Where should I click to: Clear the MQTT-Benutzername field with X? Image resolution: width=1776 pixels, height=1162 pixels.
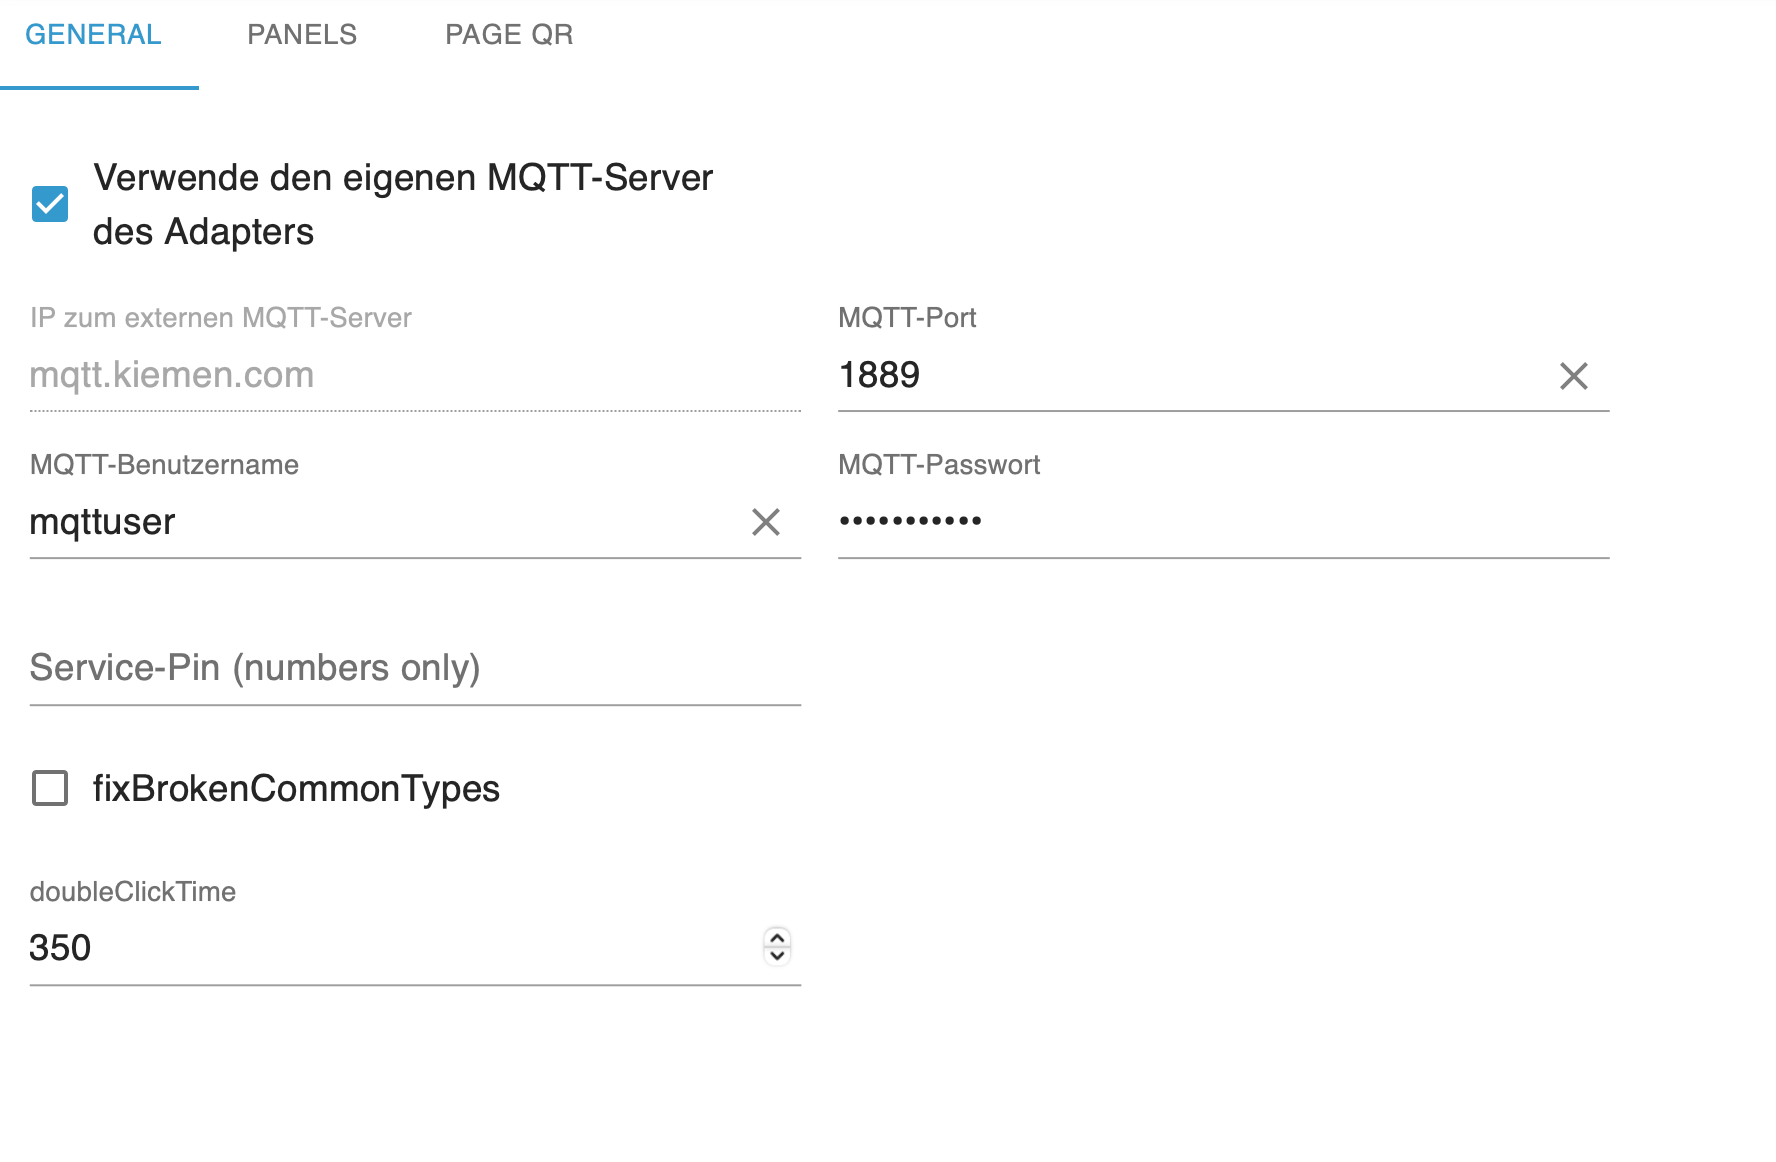[765, 522]
